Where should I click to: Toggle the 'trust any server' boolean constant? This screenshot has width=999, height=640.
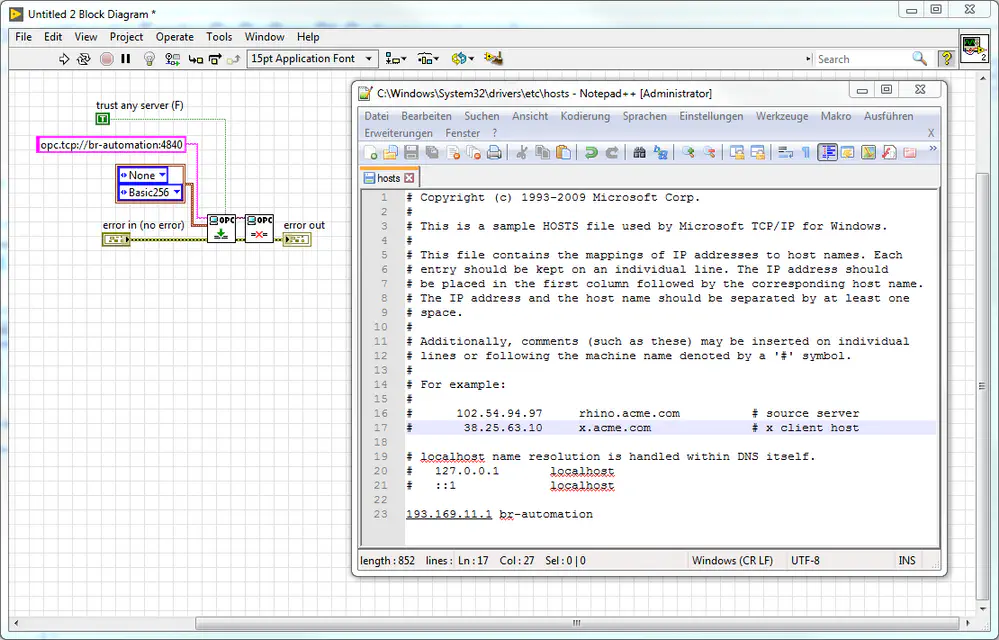click(x=102, y=119)
